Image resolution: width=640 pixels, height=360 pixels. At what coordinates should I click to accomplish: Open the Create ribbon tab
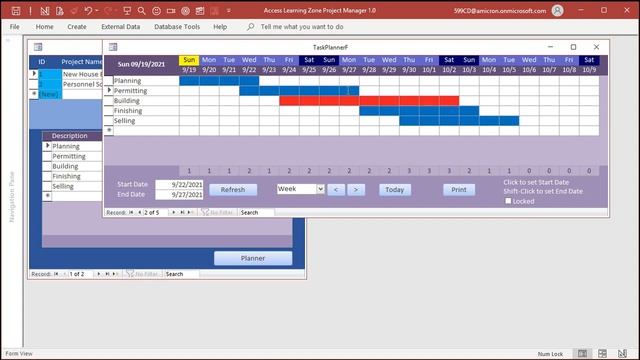coord(77,27)
